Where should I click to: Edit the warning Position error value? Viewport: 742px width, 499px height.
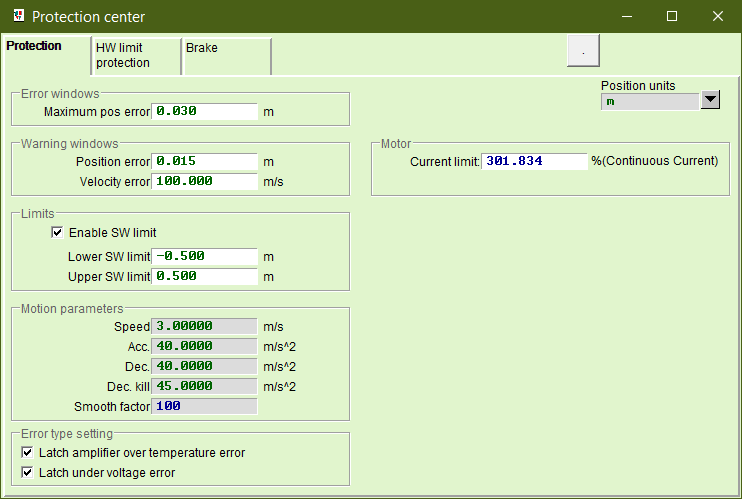tap(204, 162)
